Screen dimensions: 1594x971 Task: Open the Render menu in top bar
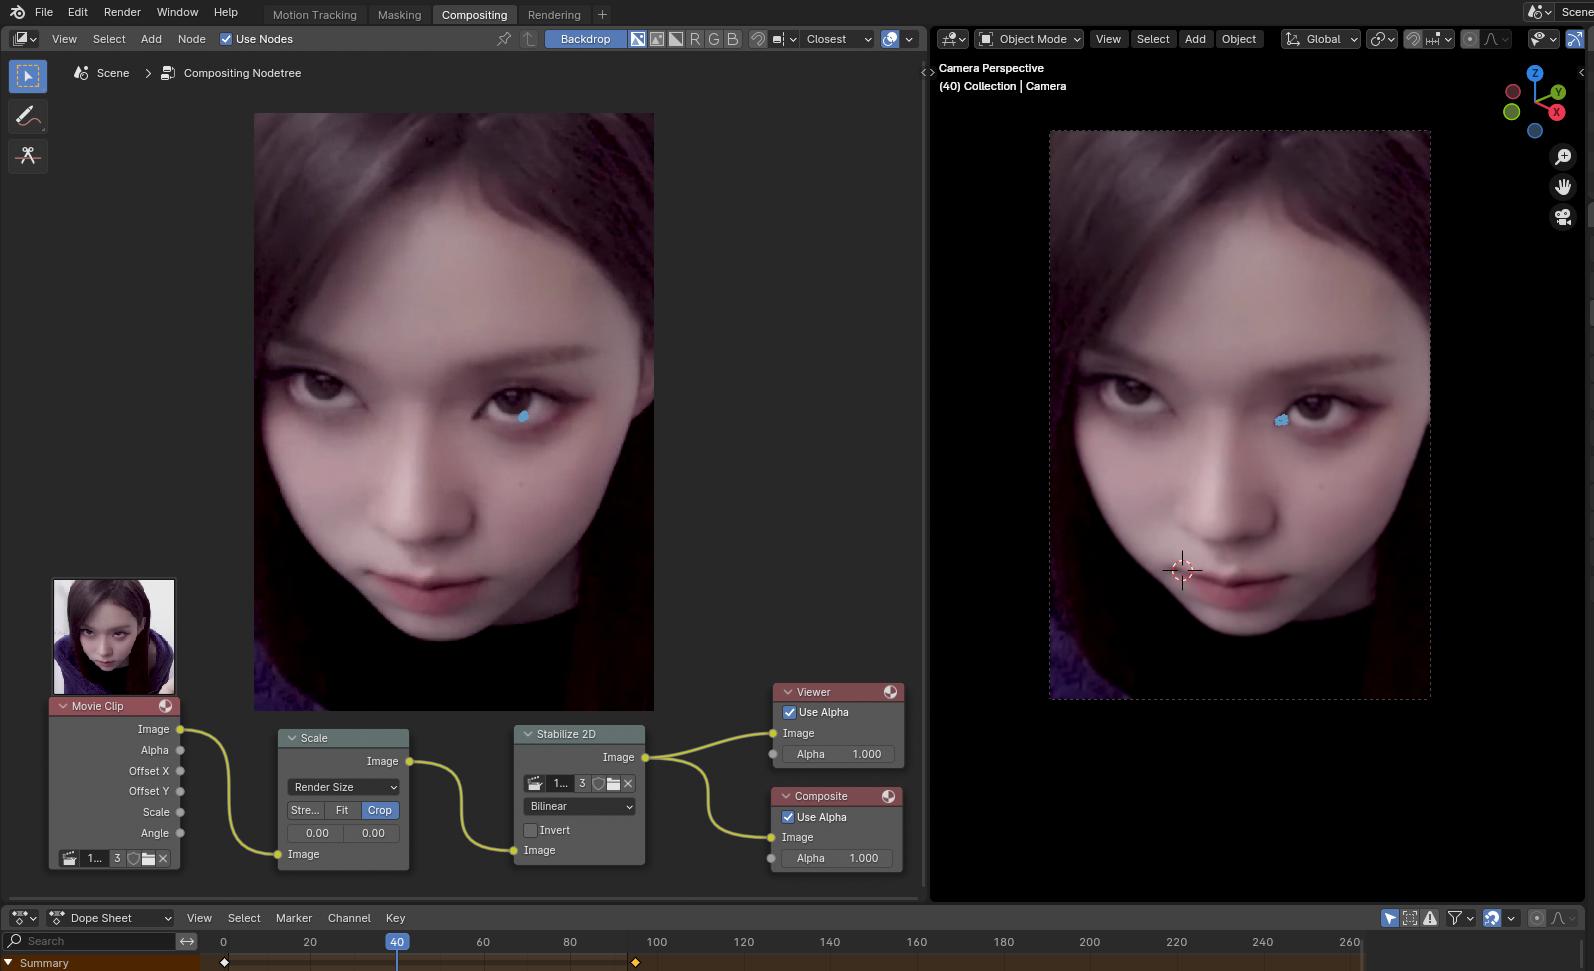pyautogui.click(x=122, y=12)
